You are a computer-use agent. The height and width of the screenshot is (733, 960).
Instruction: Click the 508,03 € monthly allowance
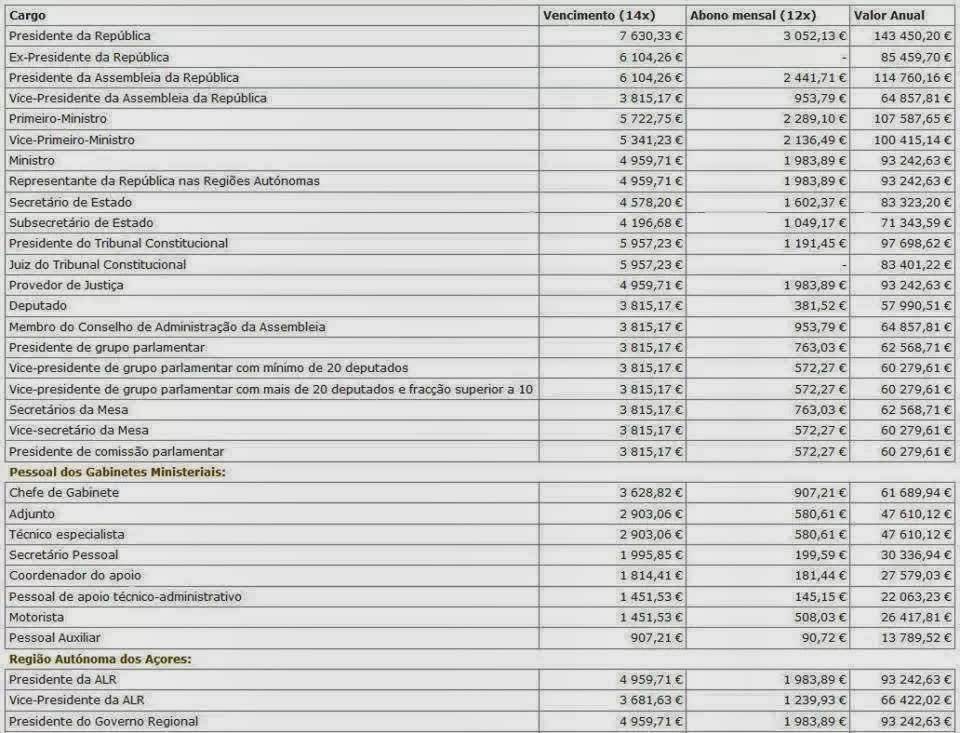click(820, 617)
